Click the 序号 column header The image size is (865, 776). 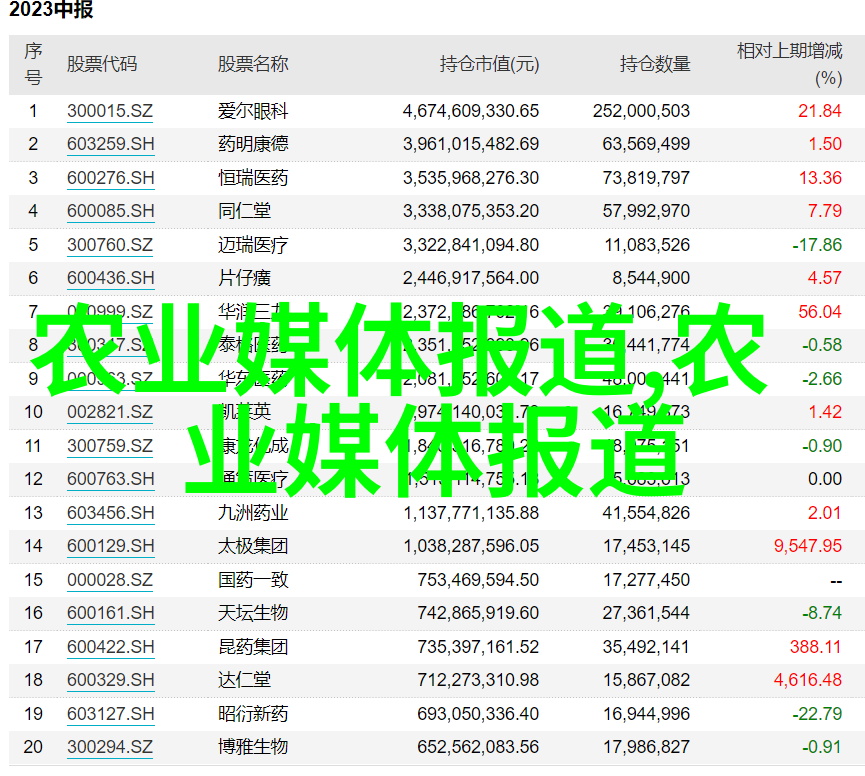coord(33,64)
